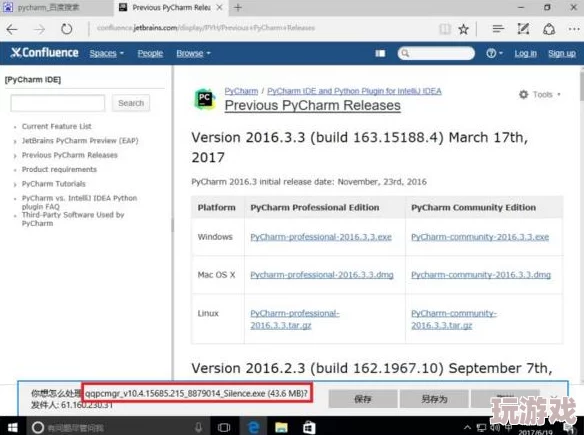The height and width of the screenshot is (435, 584).
Task: Open reading view book icon
Action: click(x=445, y=29)
